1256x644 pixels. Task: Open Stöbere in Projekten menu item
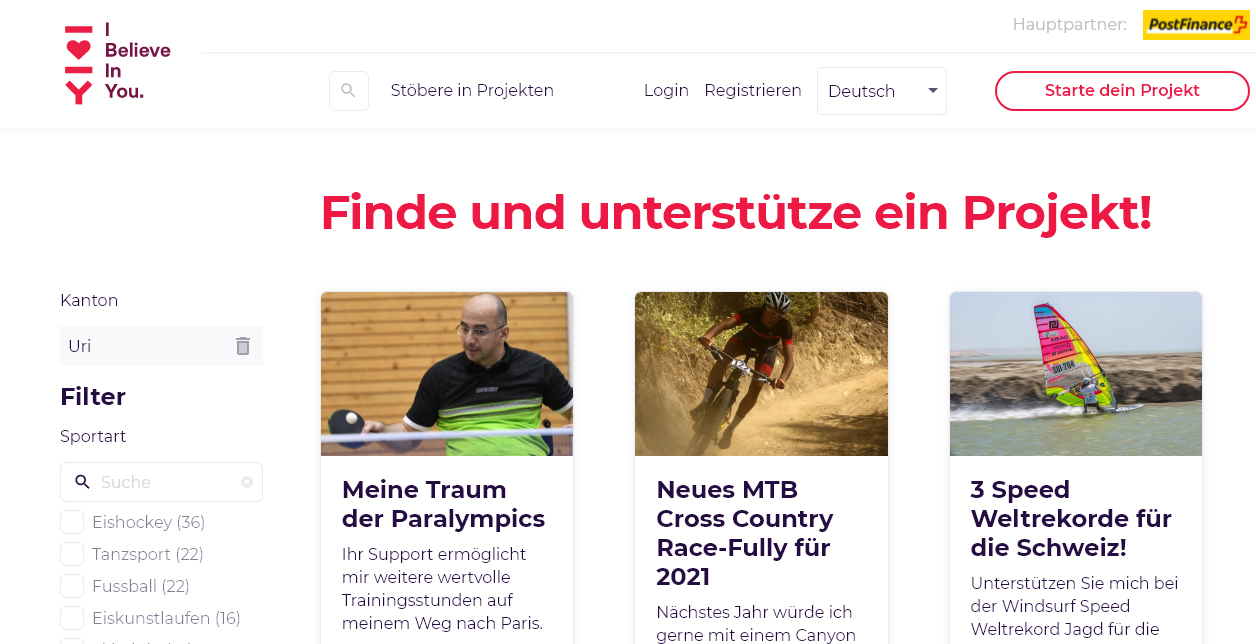[x=472, y=91]
